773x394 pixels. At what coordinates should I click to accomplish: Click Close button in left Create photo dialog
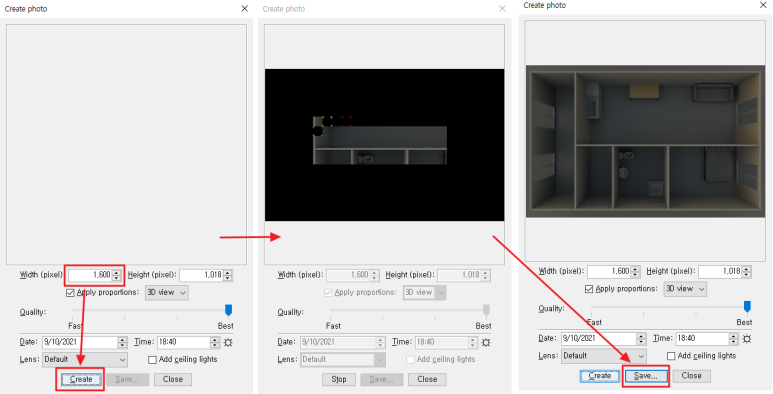coord(173,379)
